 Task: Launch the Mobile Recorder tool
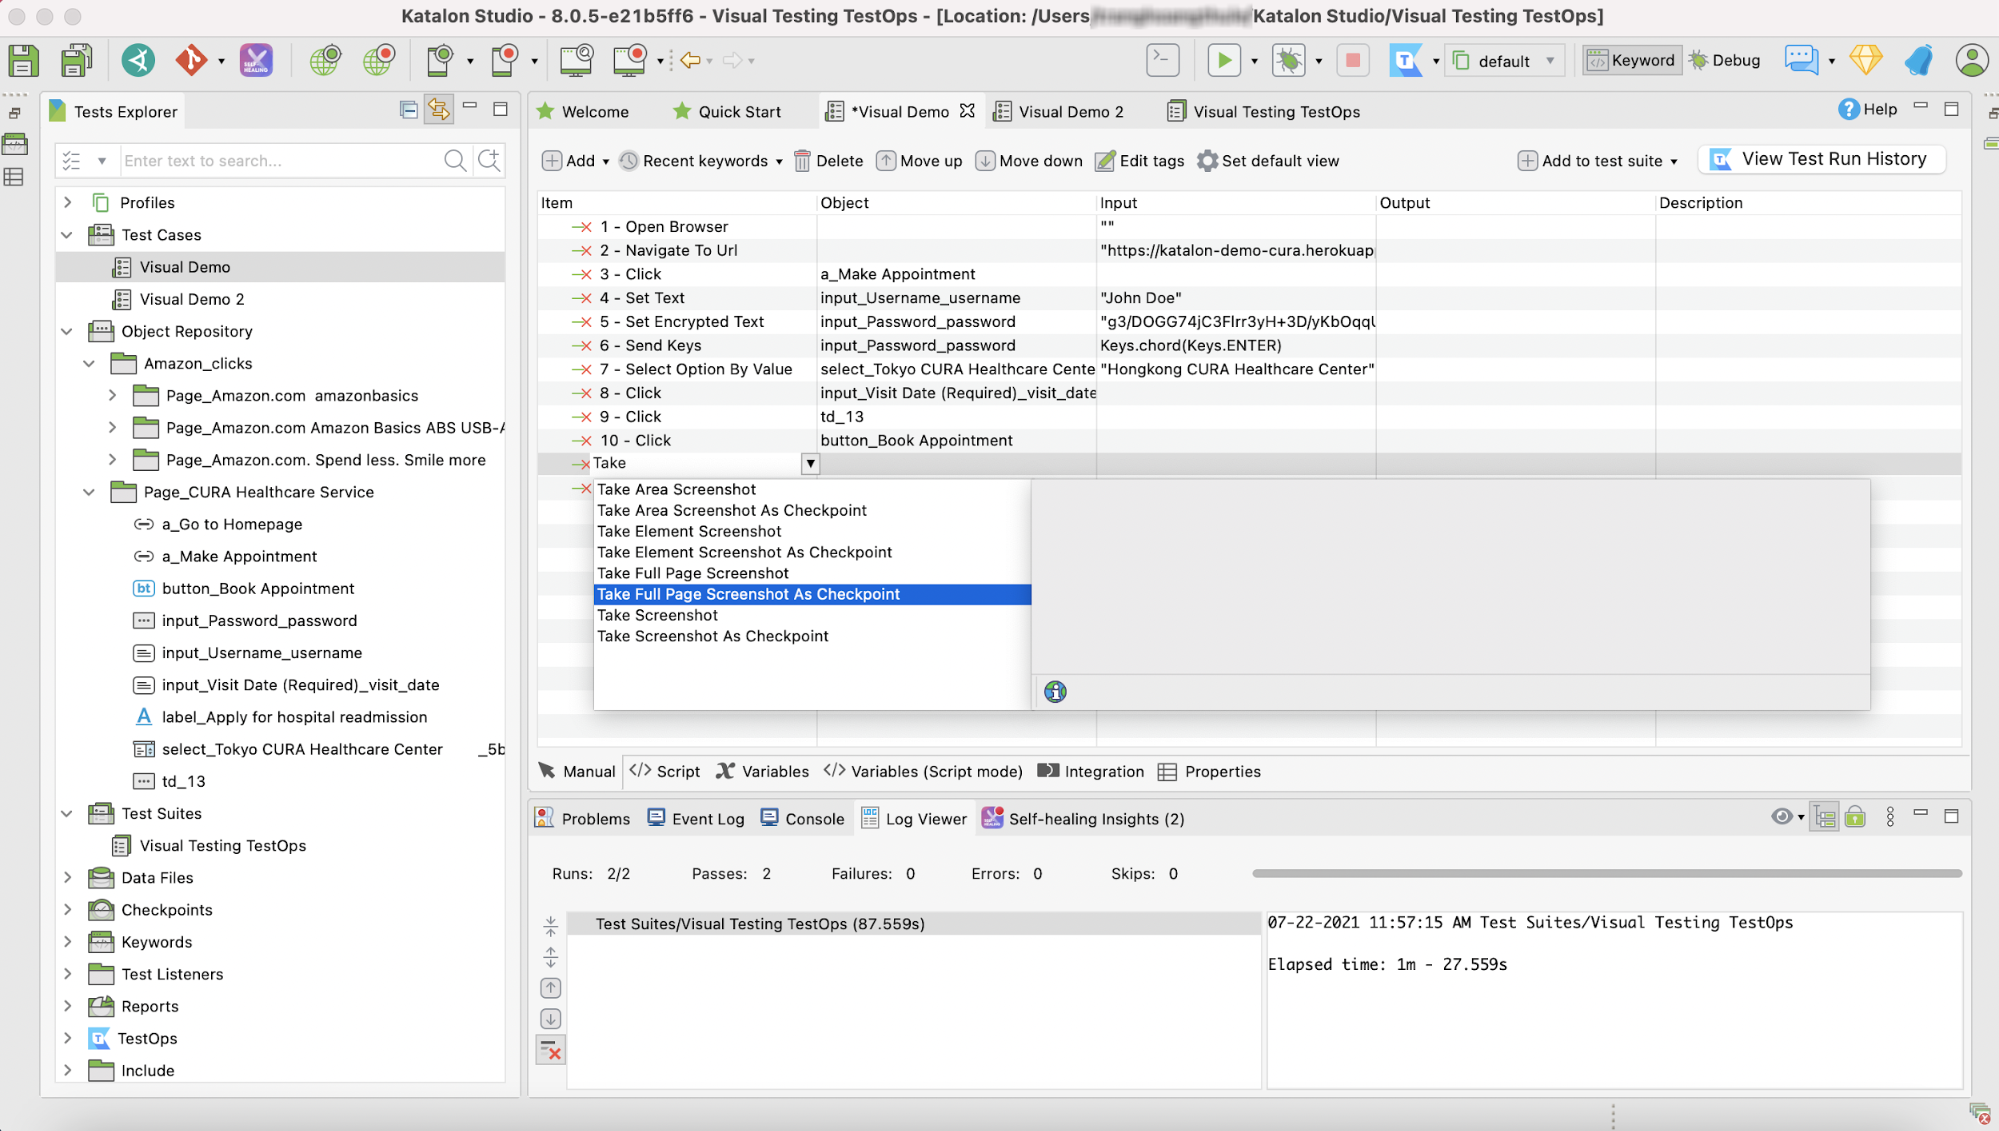pyautogui.click(x=505, y=60)
